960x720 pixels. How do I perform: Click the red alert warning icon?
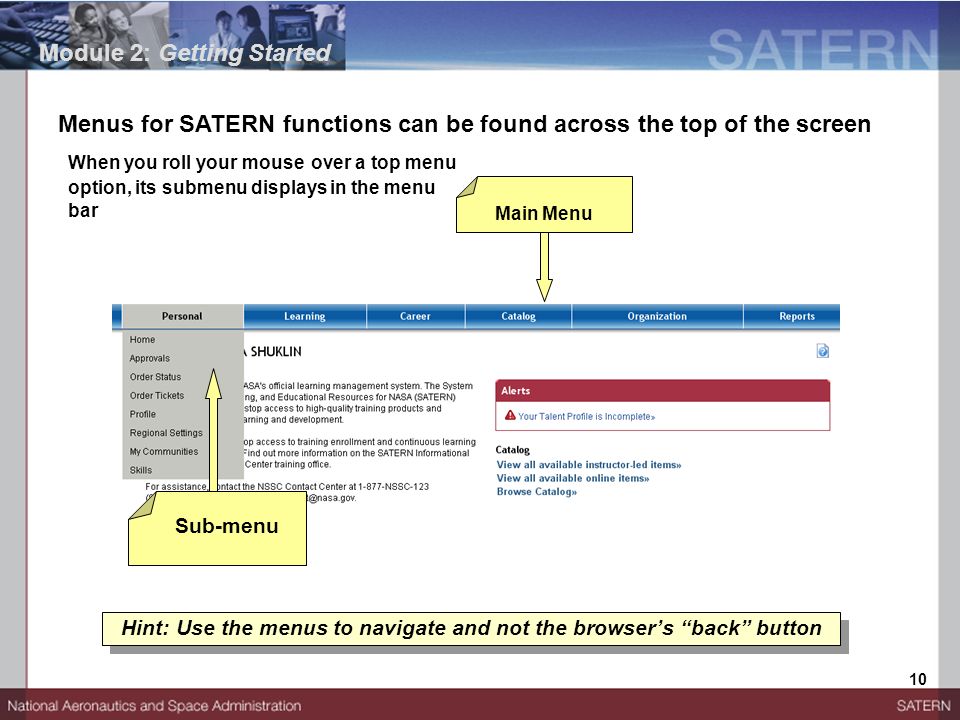coord(510,415)
